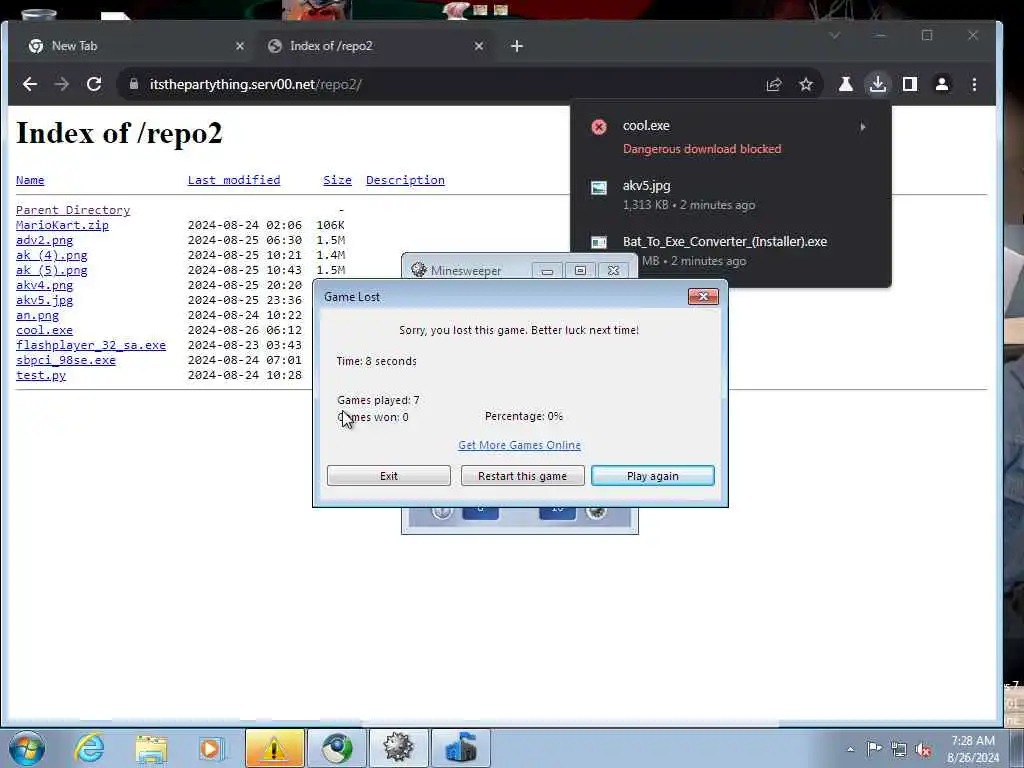
Task: Bookmark this page with the star
Action: click(806, 84)
